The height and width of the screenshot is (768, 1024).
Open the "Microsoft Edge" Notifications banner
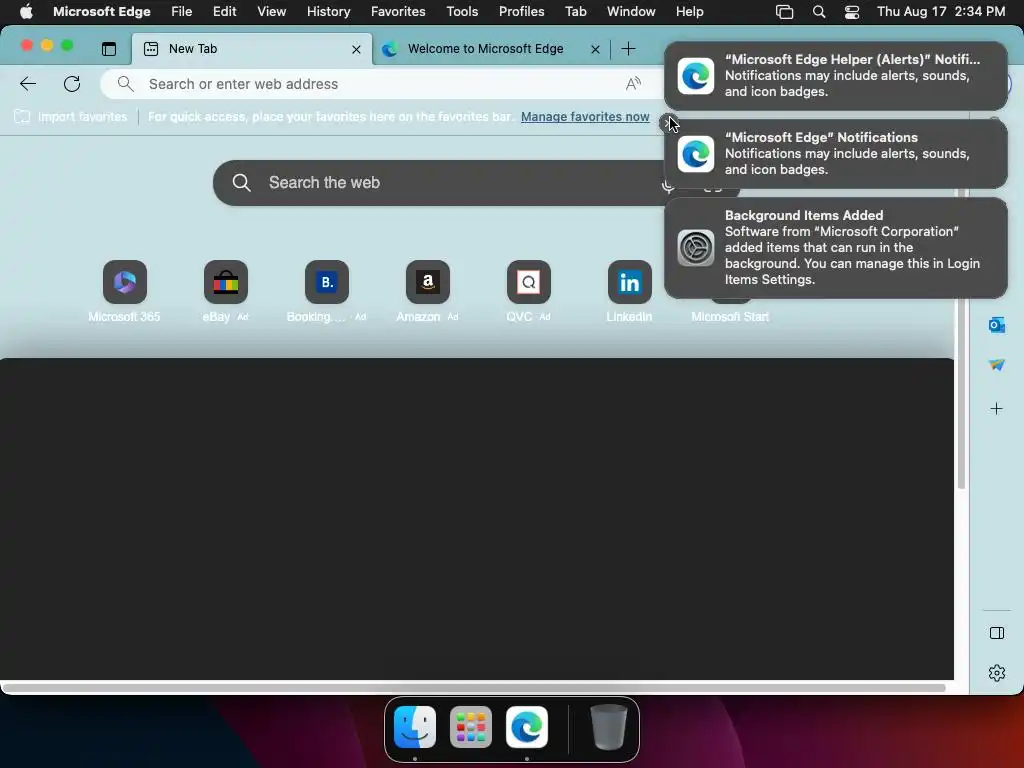[835, 154]
